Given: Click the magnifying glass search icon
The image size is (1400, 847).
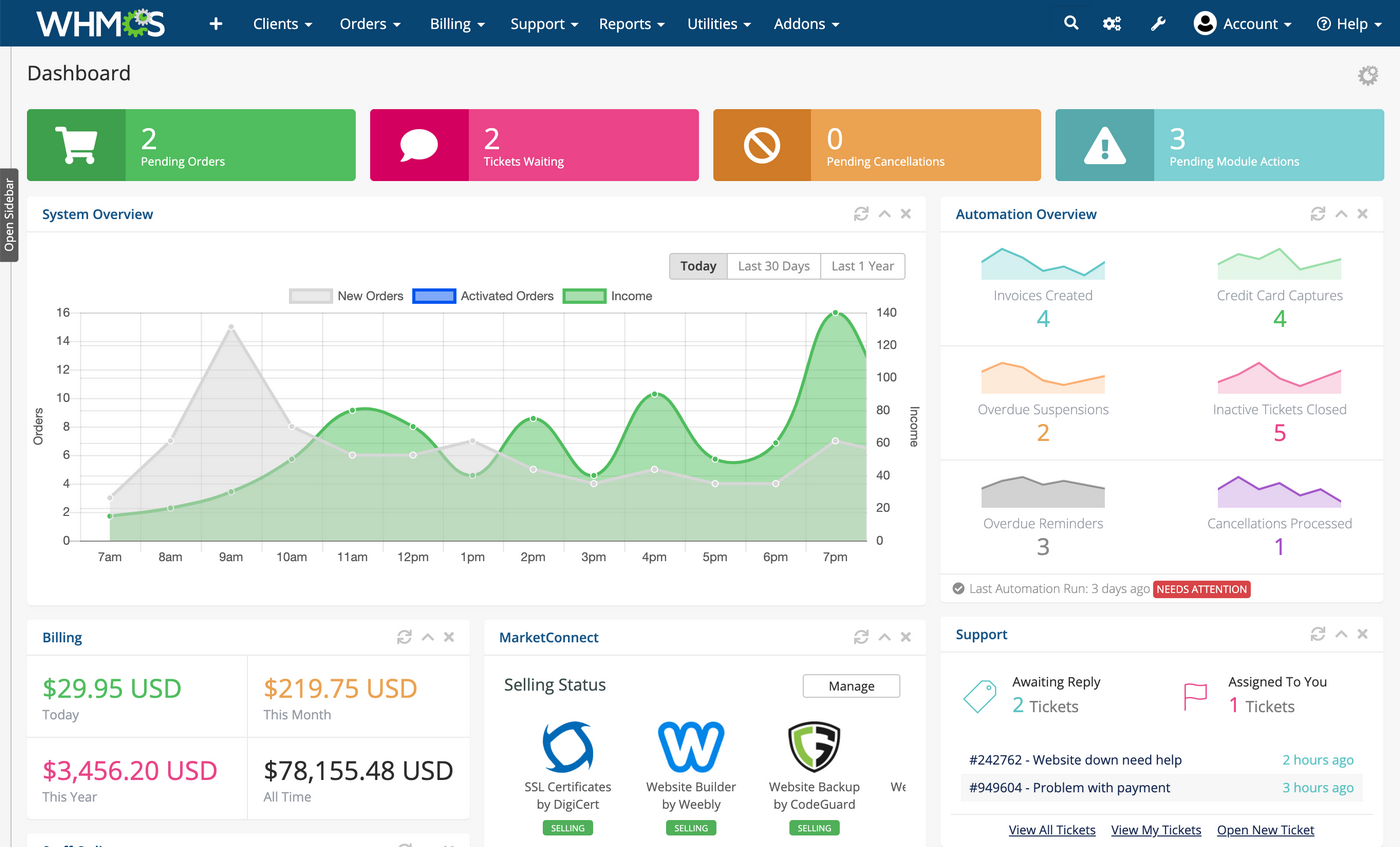Looking at the screenshot, I should (1071, 23).
